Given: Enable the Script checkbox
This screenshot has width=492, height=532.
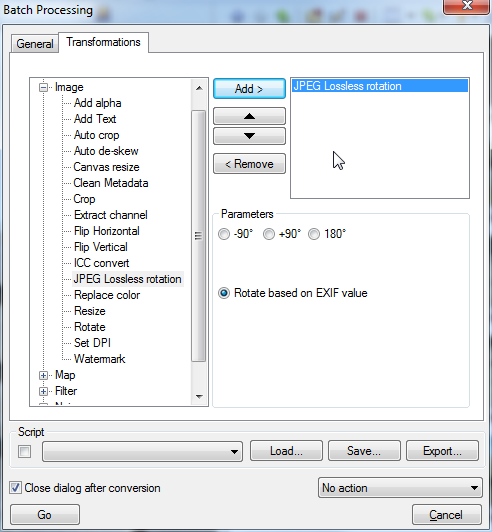Looking at the screenshot, I should click(x=24, y=452).
